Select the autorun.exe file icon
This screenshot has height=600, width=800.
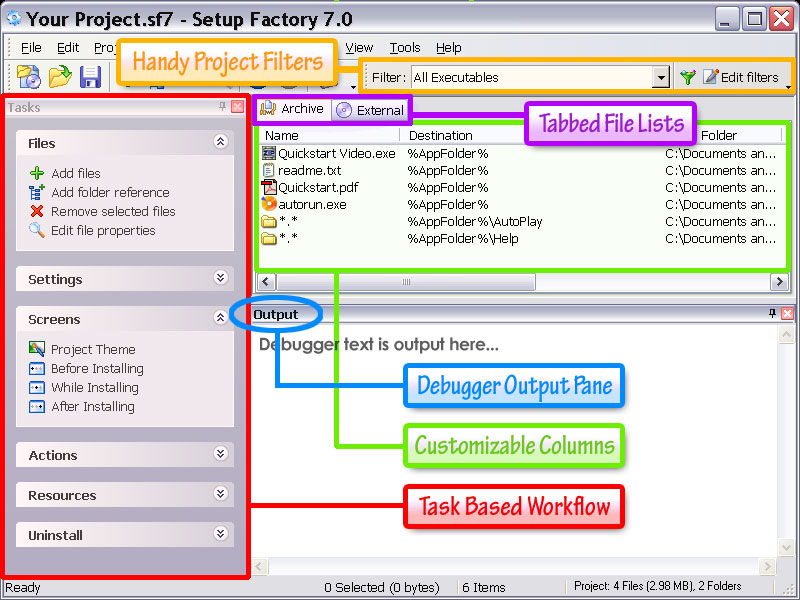coord(269,204)
